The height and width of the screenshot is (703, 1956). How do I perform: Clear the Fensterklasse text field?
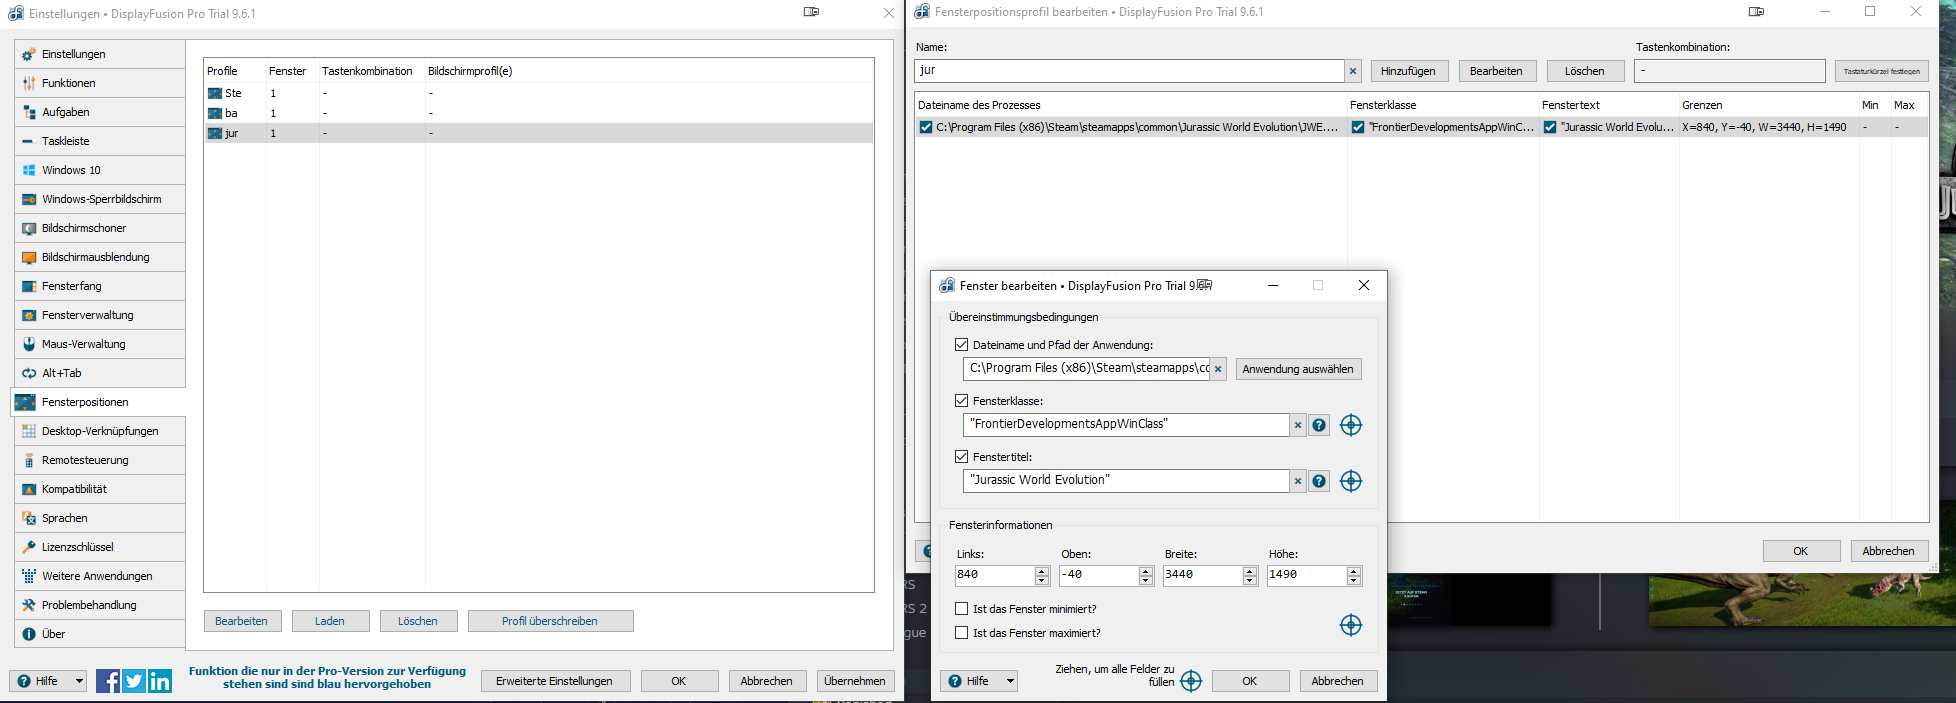(x=1298, y=425)
